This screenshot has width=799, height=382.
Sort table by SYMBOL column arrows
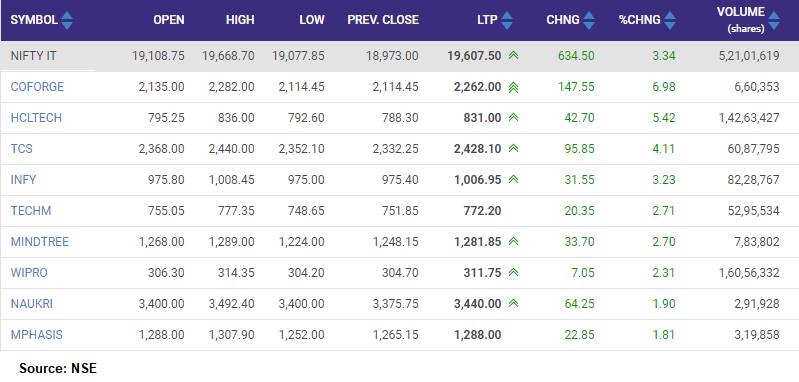(x=67, y=20)
